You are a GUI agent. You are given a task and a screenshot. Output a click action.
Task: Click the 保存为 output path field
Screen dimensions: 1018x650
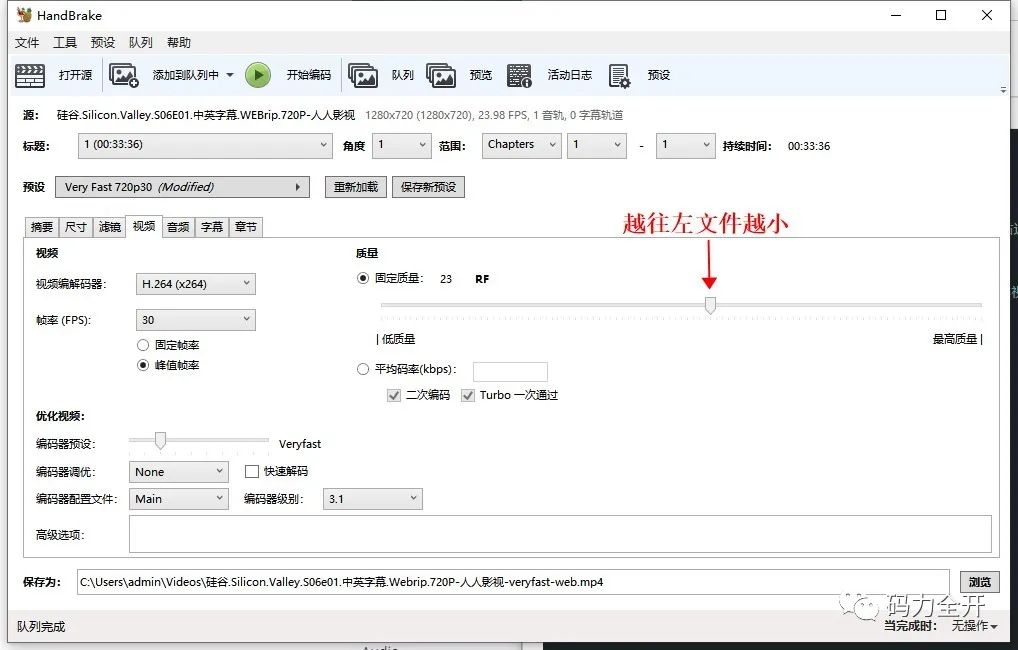pos(513,582)
